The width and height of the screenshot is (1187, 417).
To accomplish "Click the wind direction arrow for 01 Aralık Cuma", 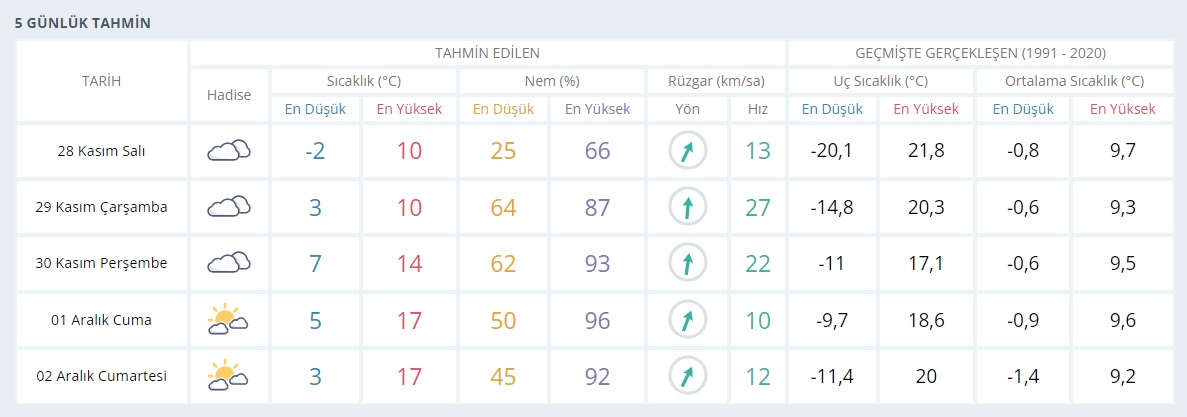I will coord(687,319).
